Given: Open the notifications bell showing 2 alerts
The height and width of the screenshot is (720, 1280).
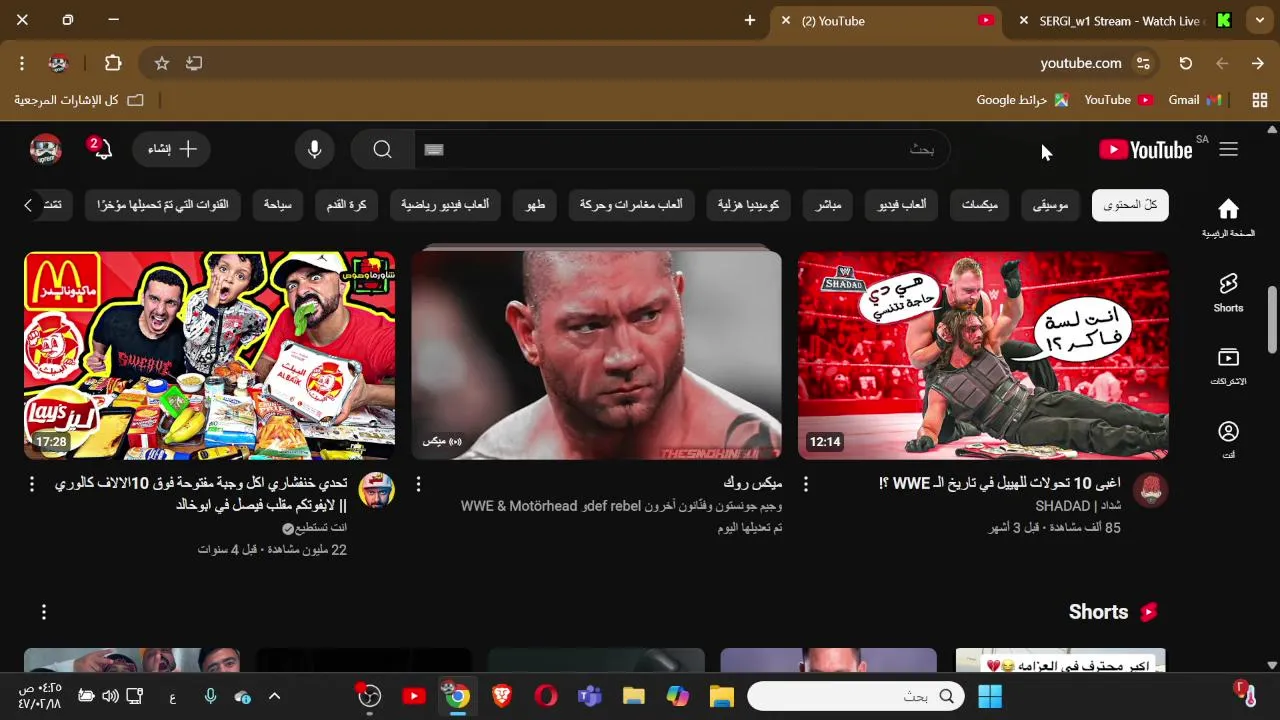Looking at the screenshot, I should [99, 149].
